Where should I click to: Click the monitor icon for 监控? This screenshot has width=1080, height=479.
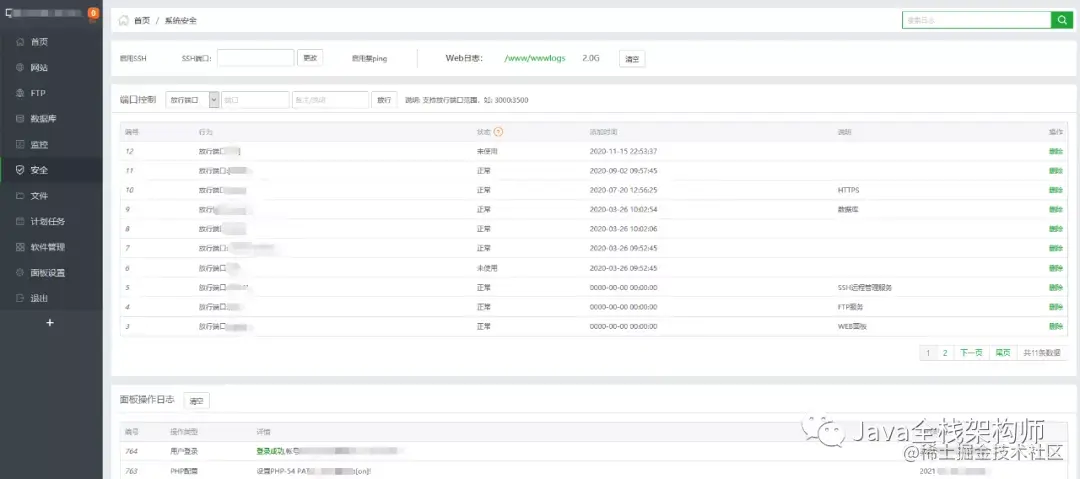pyautogui.click(x=20, y=145)
